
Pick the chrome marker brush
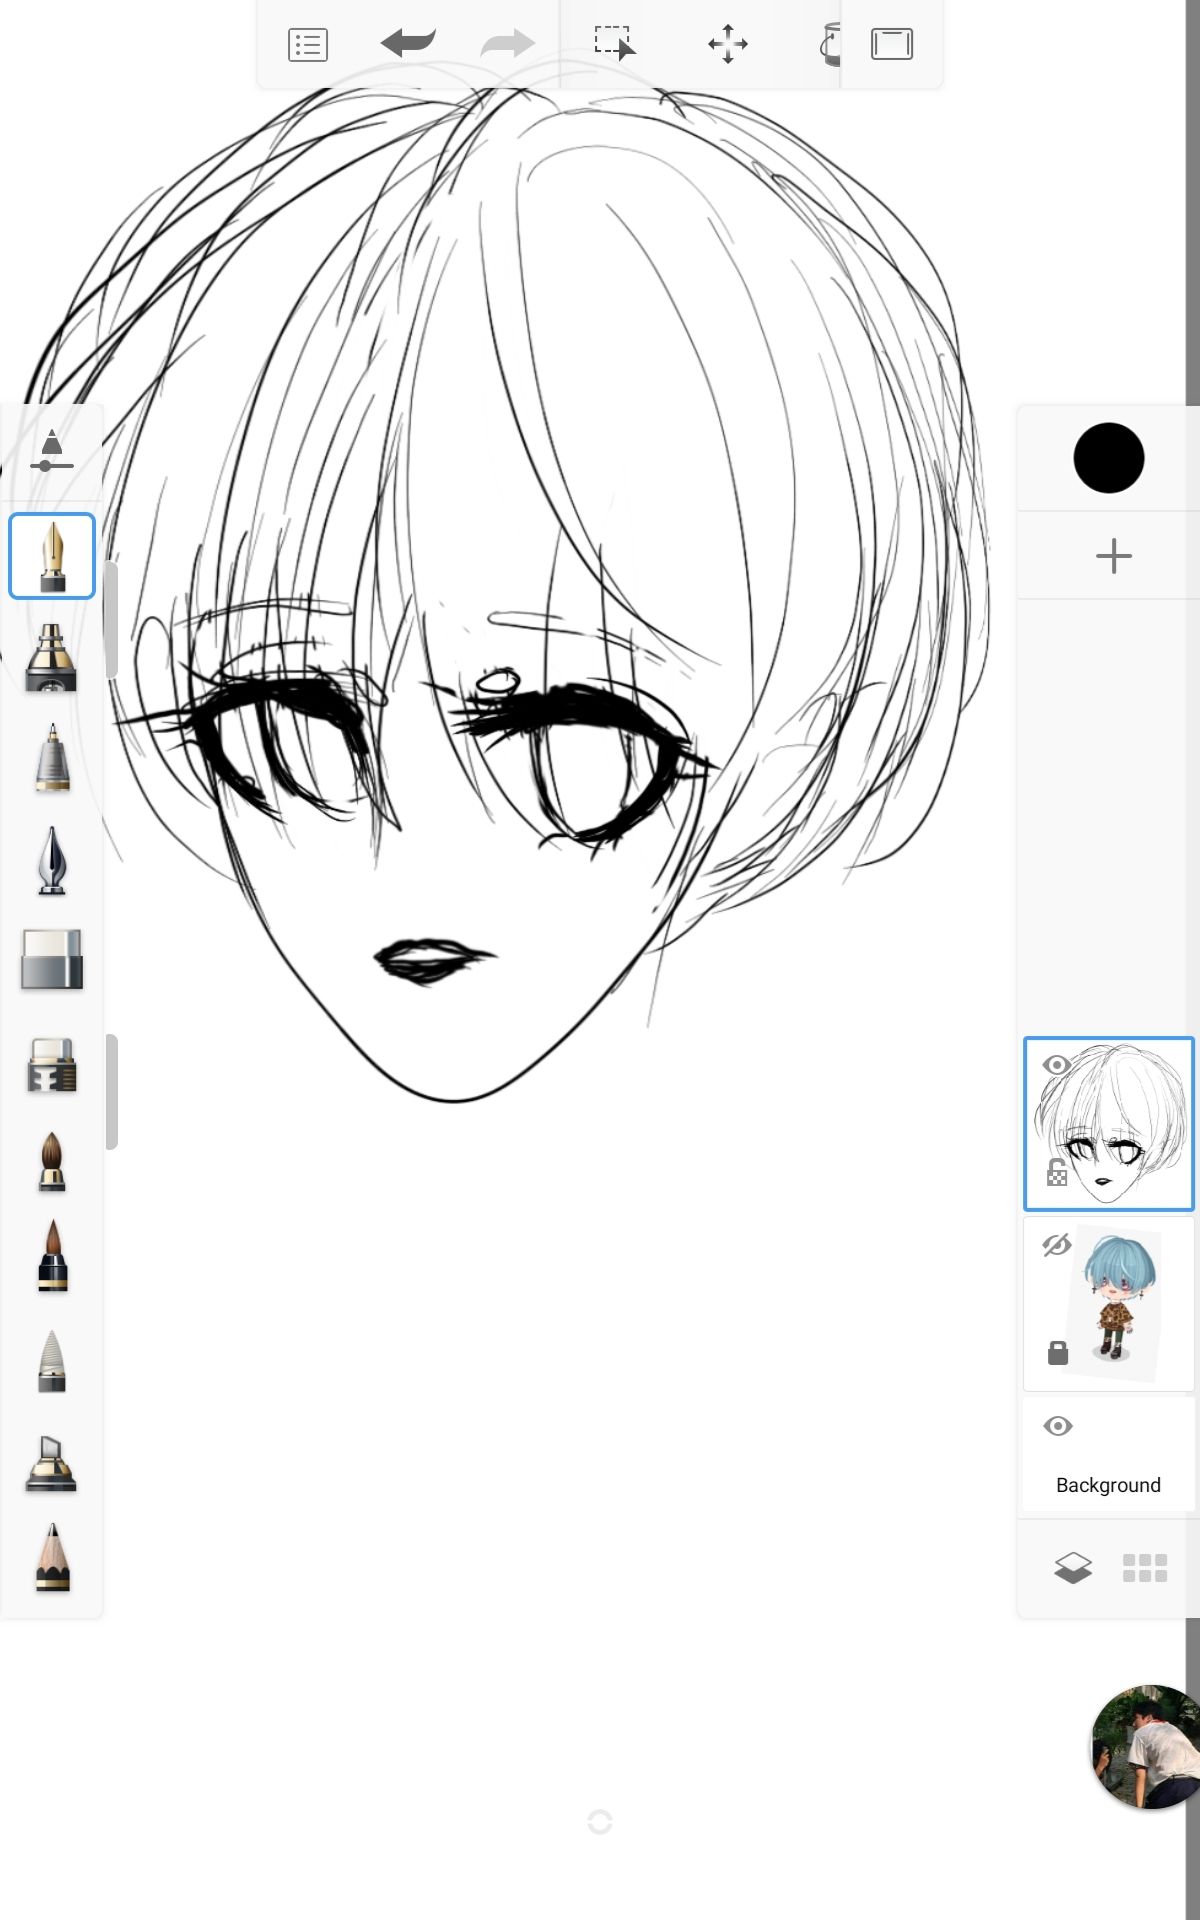(x=51, y=657)
